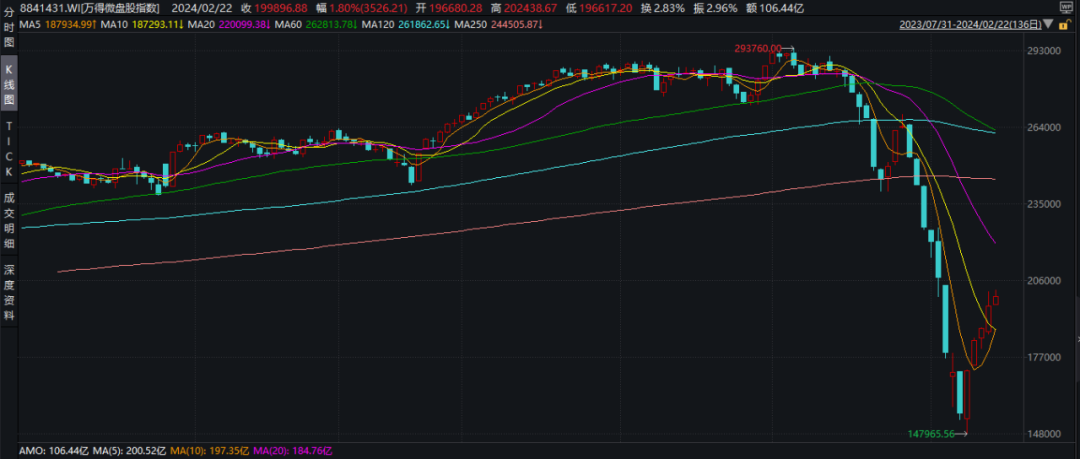The image size is (1080, 459).
Task: Open the 深度资料 tab
Action: pyautogui.click(x=8, y=292)
